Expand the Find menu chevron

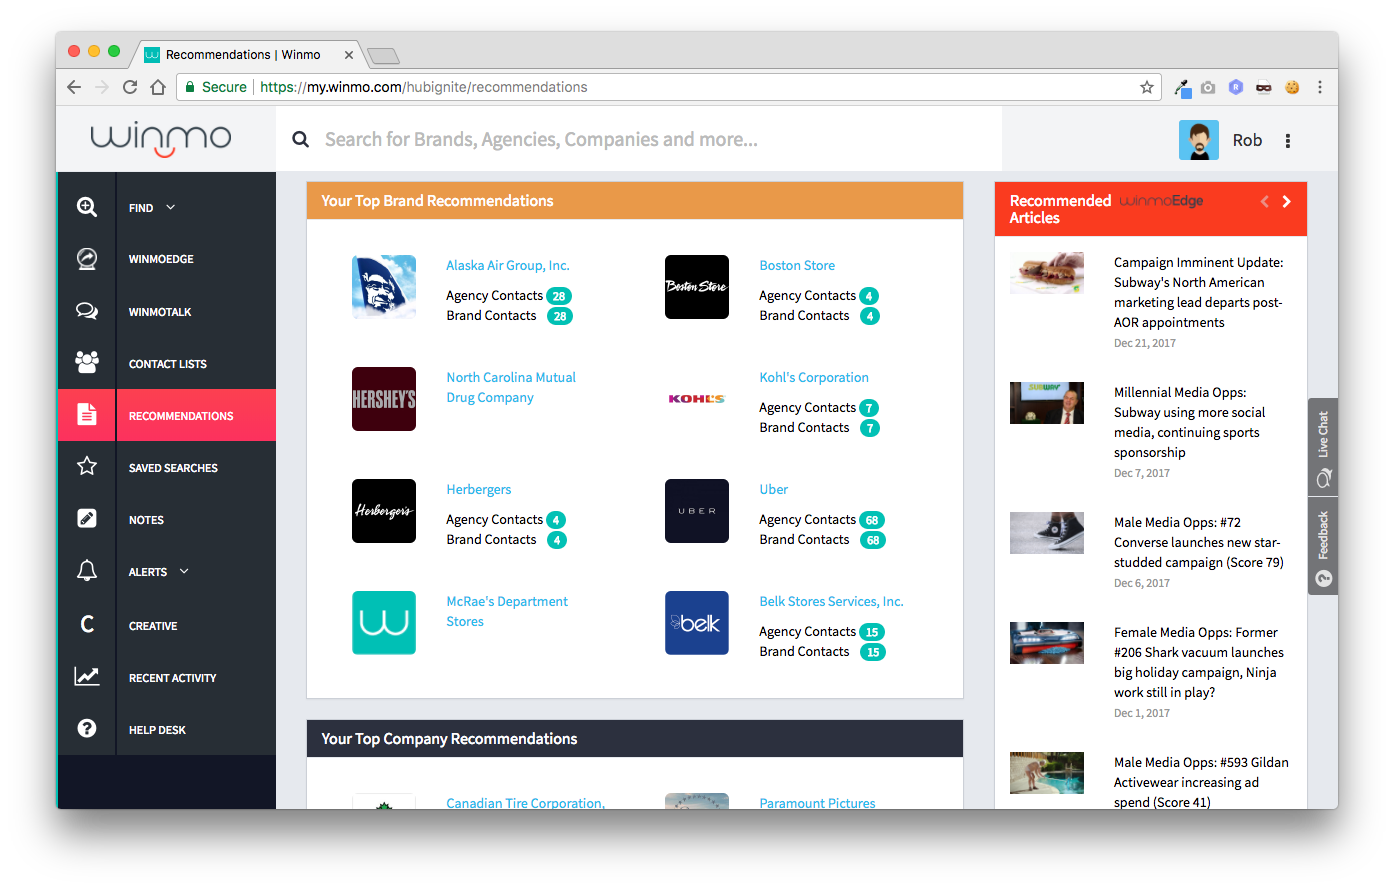coord(171,207)
